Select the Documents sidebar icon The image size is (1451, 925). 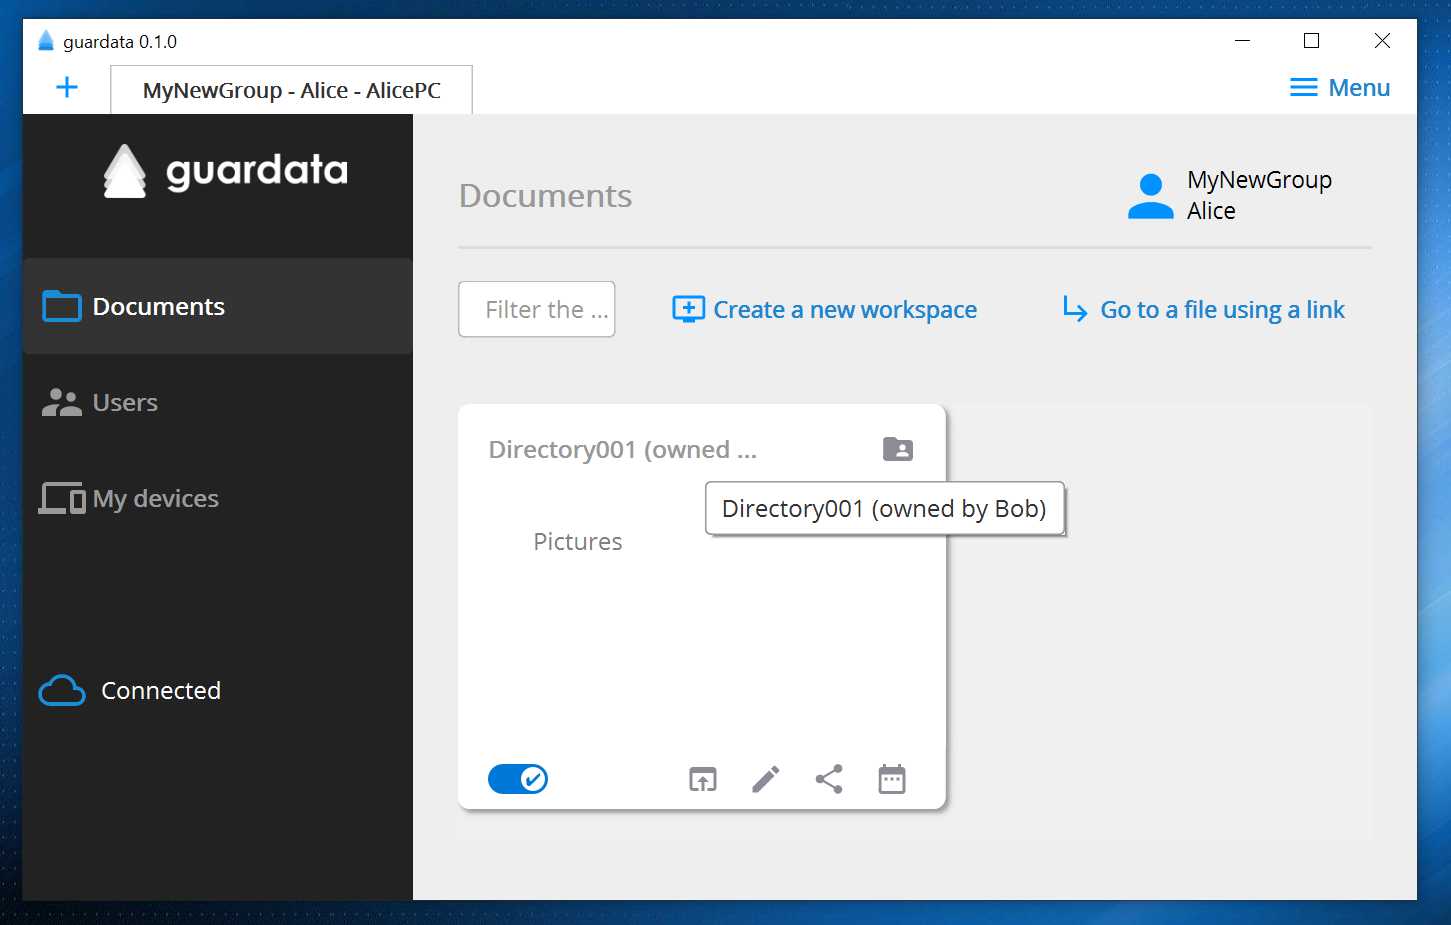pyautogui.click(x=61, y=306)
